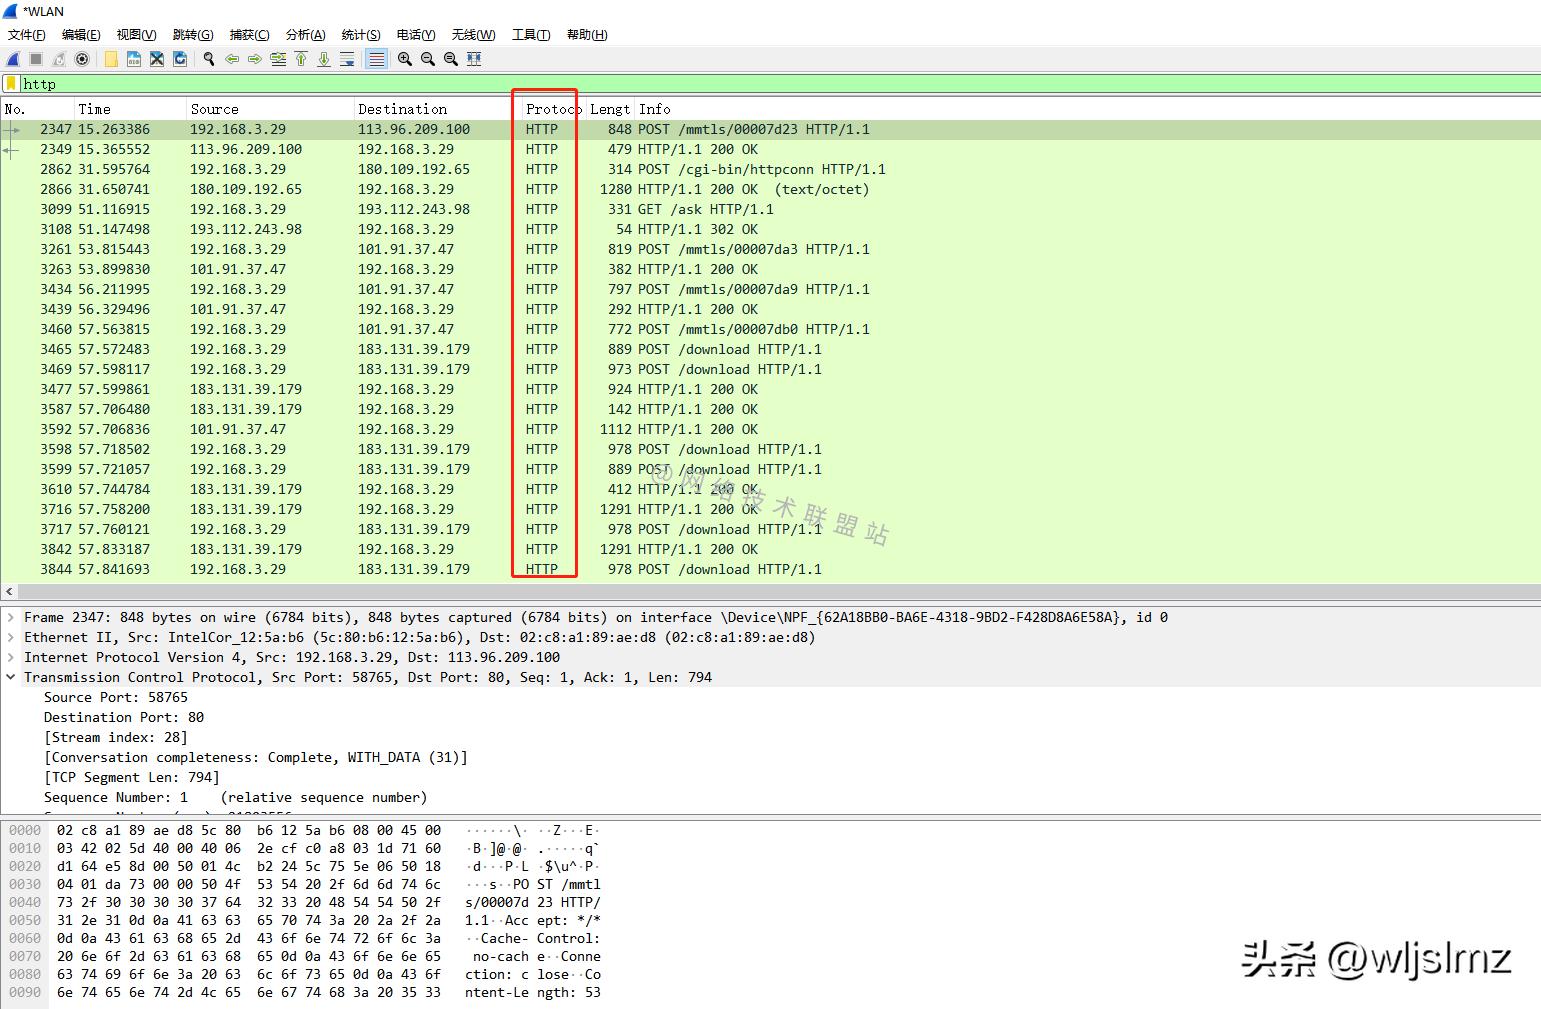Image resolution: width=1541 pixels, height=1009 pixels.
Task: Toggle packet list colorization
Action: pos(376,59)
